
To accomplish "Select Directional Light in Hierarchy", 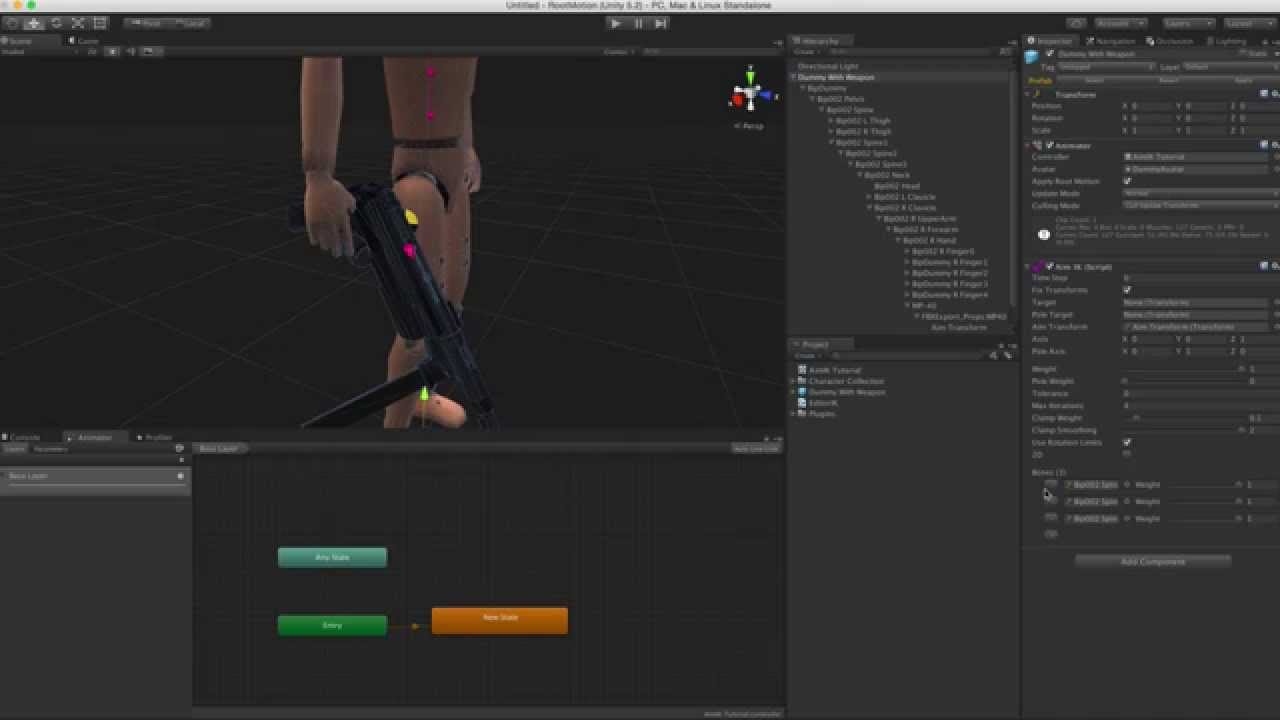I will tap(828, 66).
